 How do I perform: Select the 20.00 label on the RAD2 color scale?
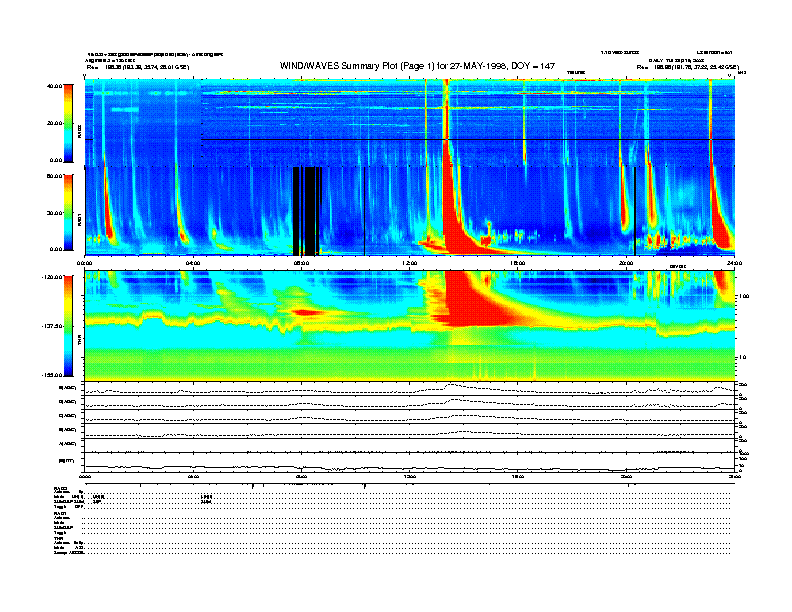tap(54, 123)
